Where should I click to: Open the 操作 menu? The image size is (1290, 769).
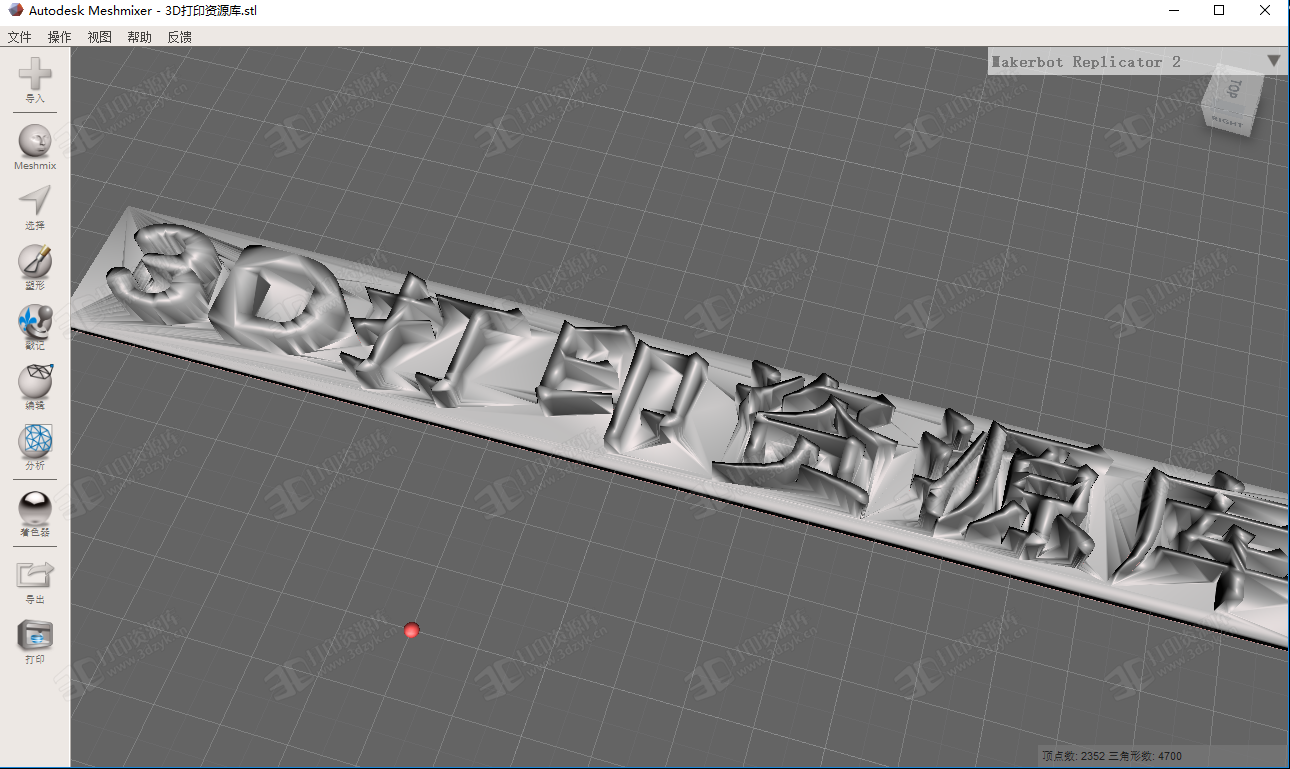(x=60, y=37)
